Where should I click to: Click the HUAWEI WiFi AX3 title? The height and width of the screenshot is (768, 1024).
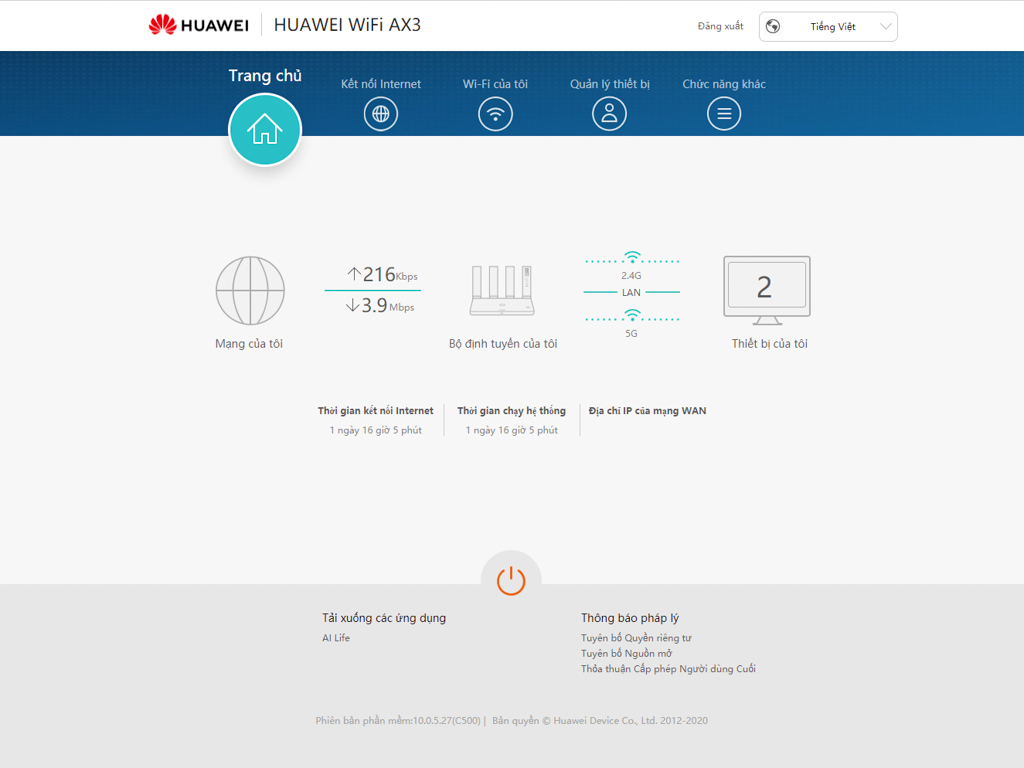[x=347, y=25]
